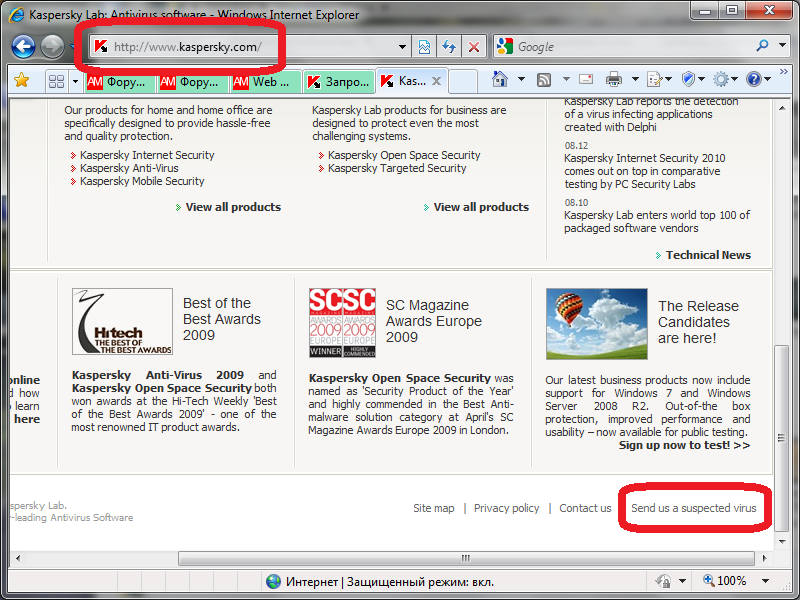Open the Technical News link
Viewport: 800px width, 600px height.
click(x=708, y=255)
